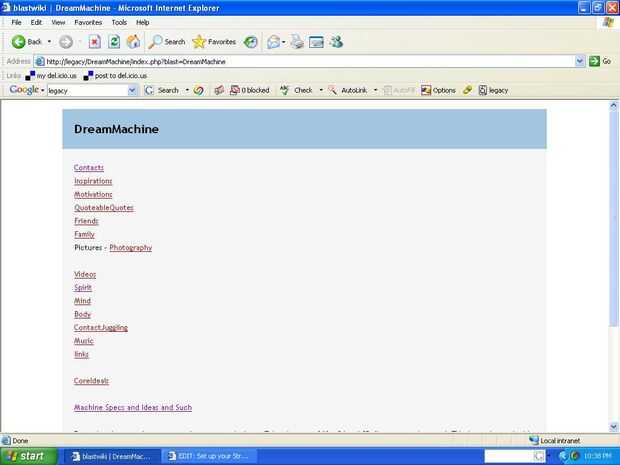Image resolution: width=620 pixels, height=465 pixels.
Task: Open 'Machine Specs and Ideas and Such' link
Action: tap(133, 407)
